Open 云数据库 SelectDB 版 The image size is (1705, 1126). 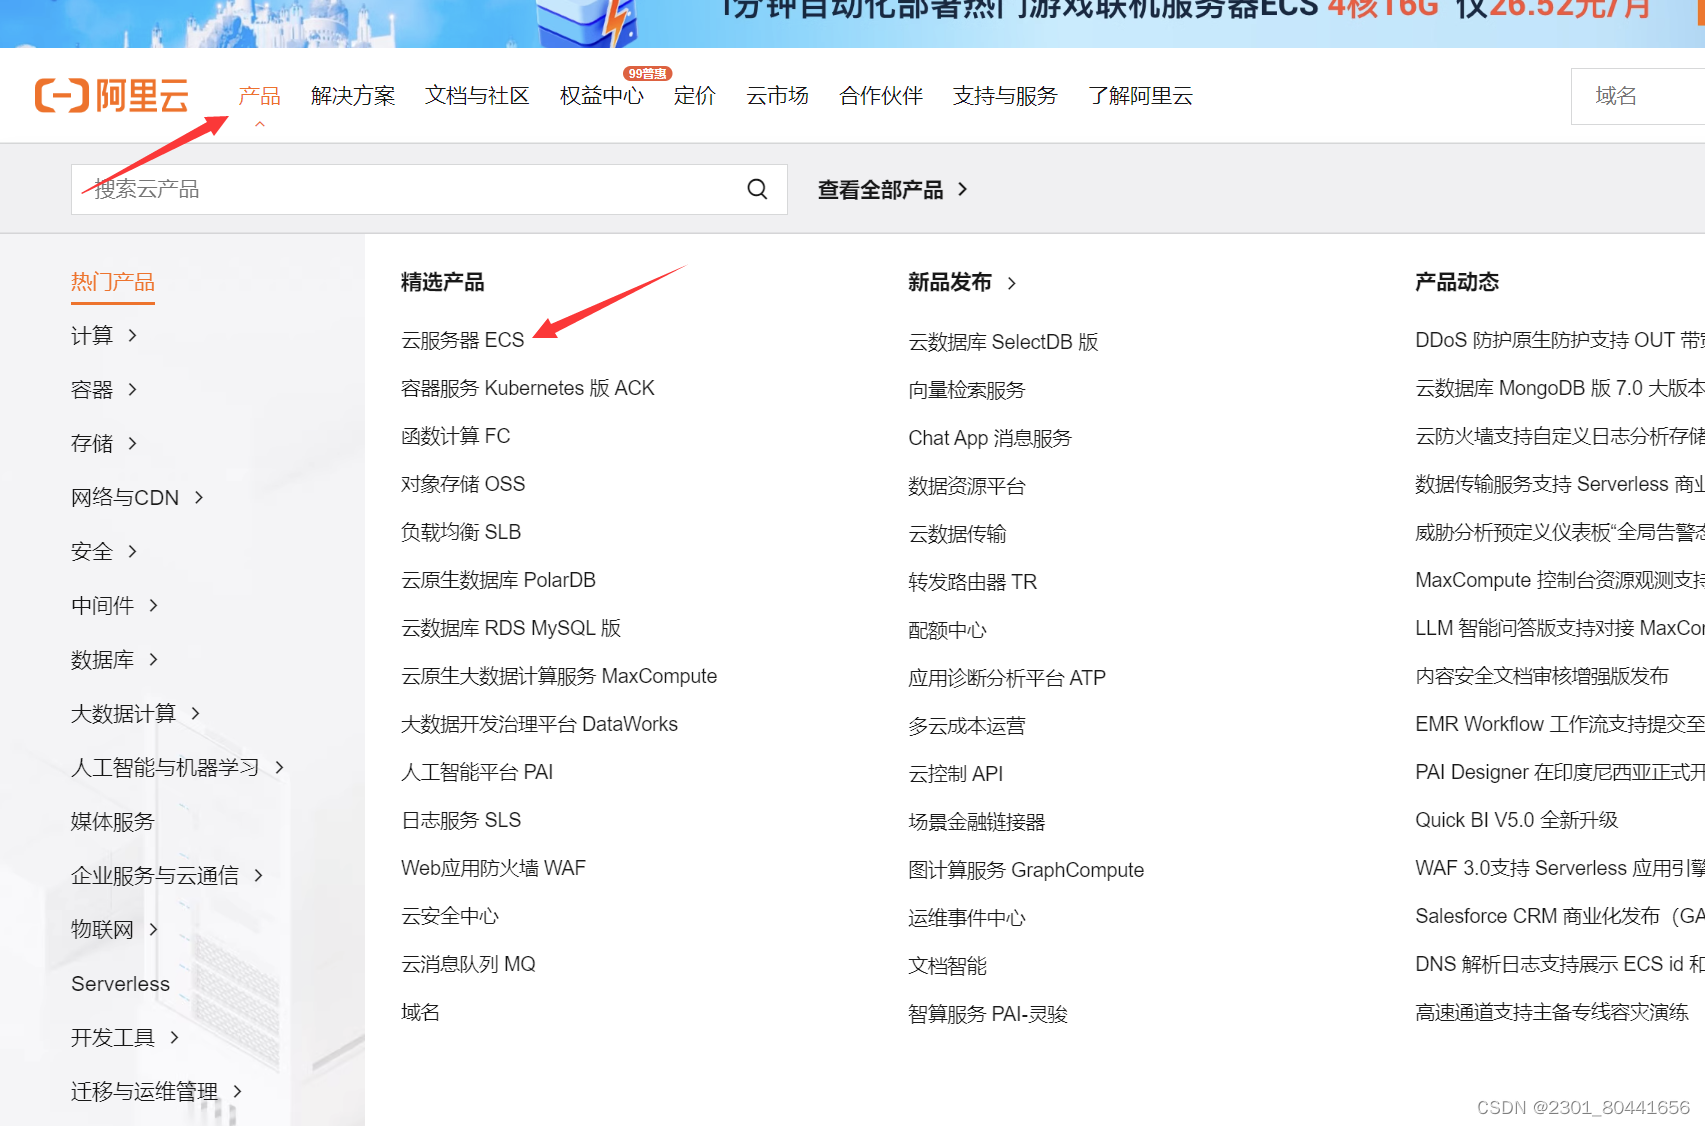coord(1003,342)
